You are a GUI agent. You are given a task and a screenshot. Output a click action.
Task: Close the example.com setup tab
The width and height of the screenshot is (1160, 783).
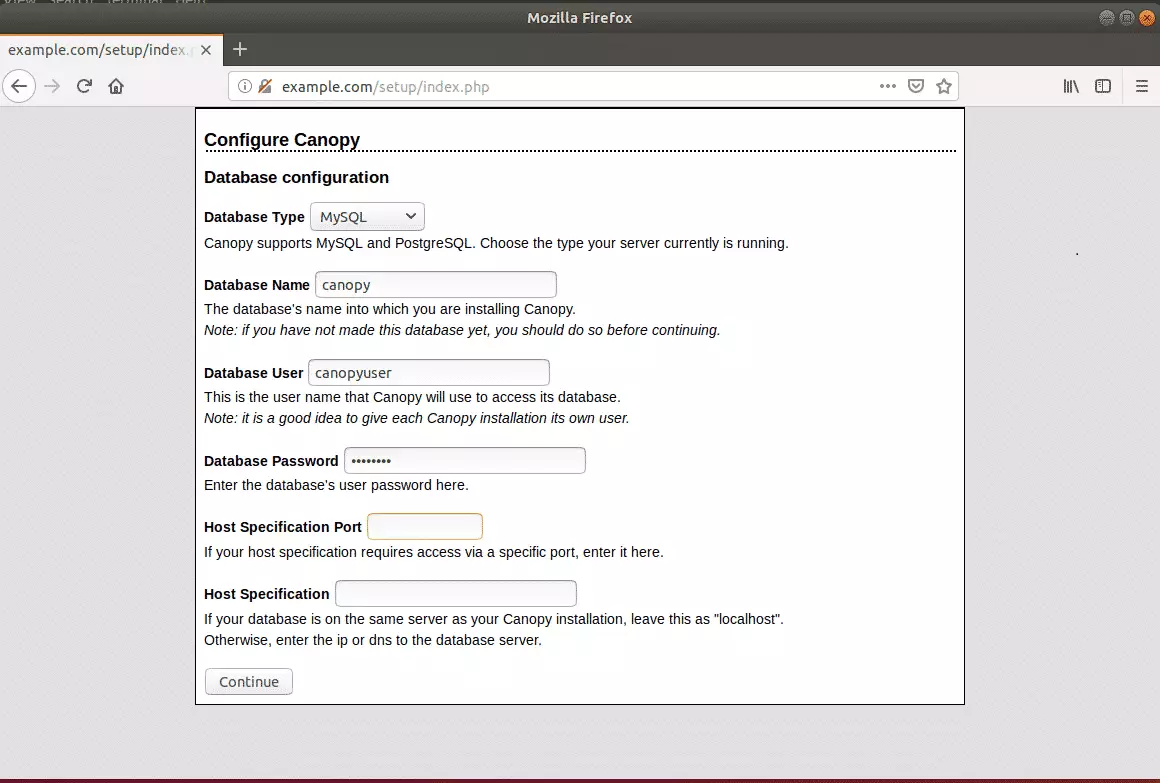pos(206,50)
